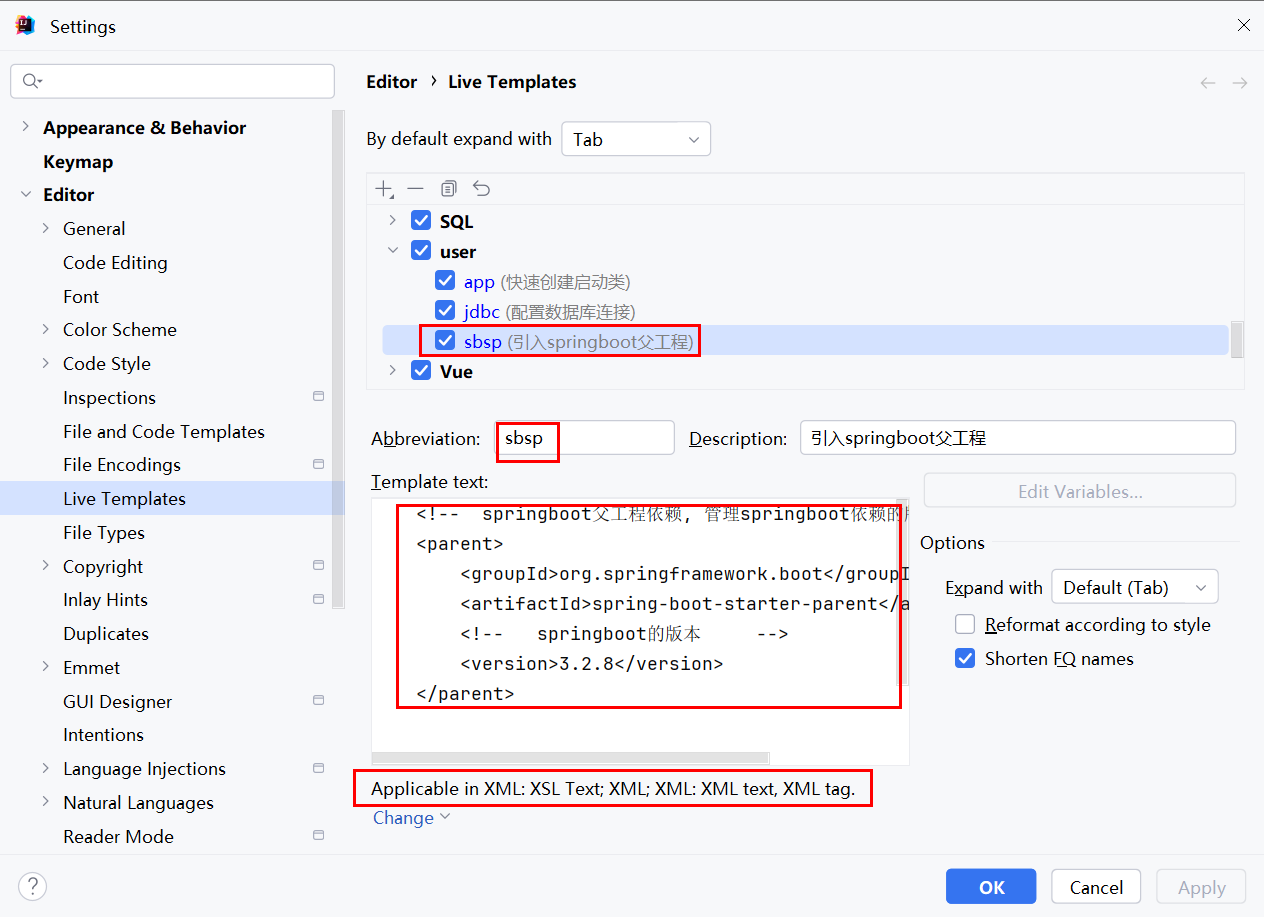
Task: Expand Appearance & Behavior settings
Action: tap(26, 127)
